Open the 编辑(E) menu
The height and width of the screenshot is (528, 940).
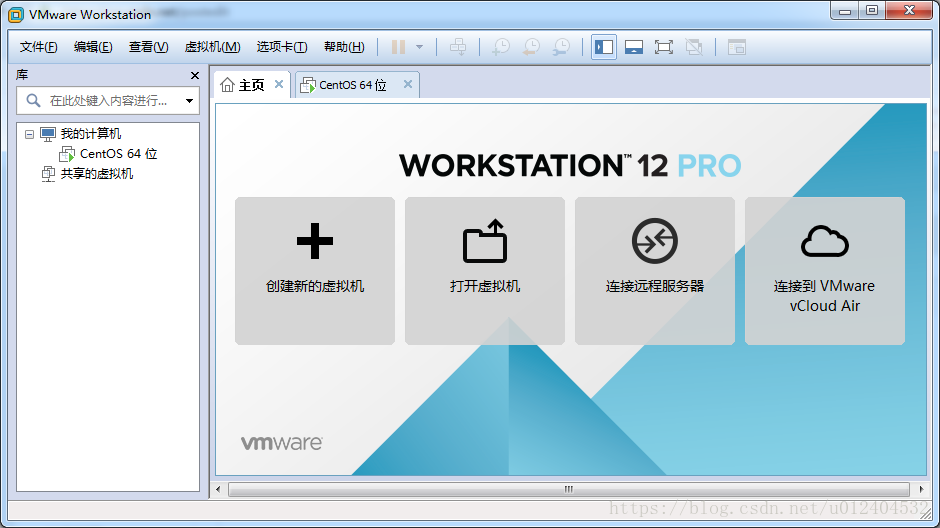tap(93, 47)
